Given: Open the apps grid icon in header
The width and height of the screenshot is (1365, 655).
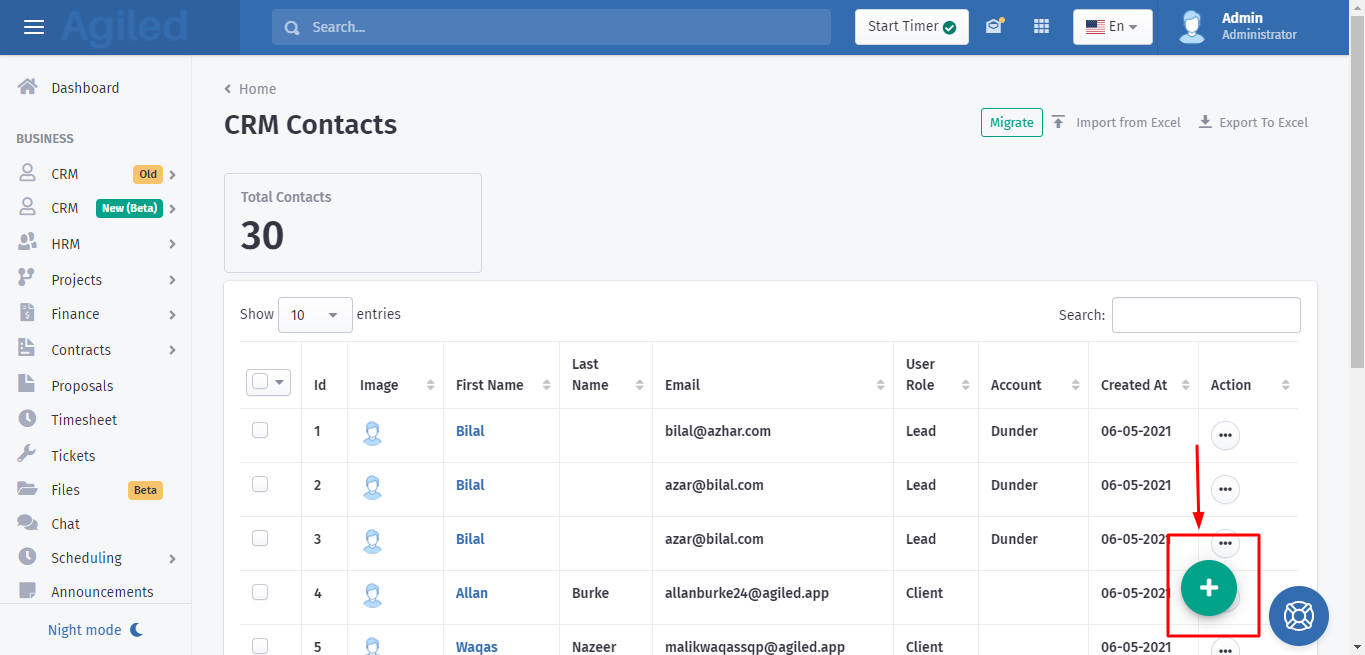Looking at the screenshot, I should [x=1041, y=27].
